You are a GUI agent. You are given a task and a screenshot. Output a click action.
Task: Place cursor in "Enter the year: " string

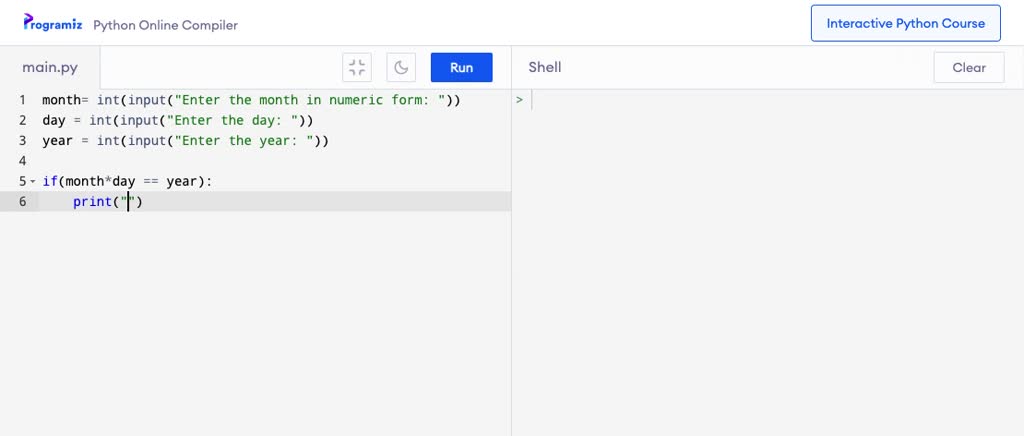click(244, 140)
